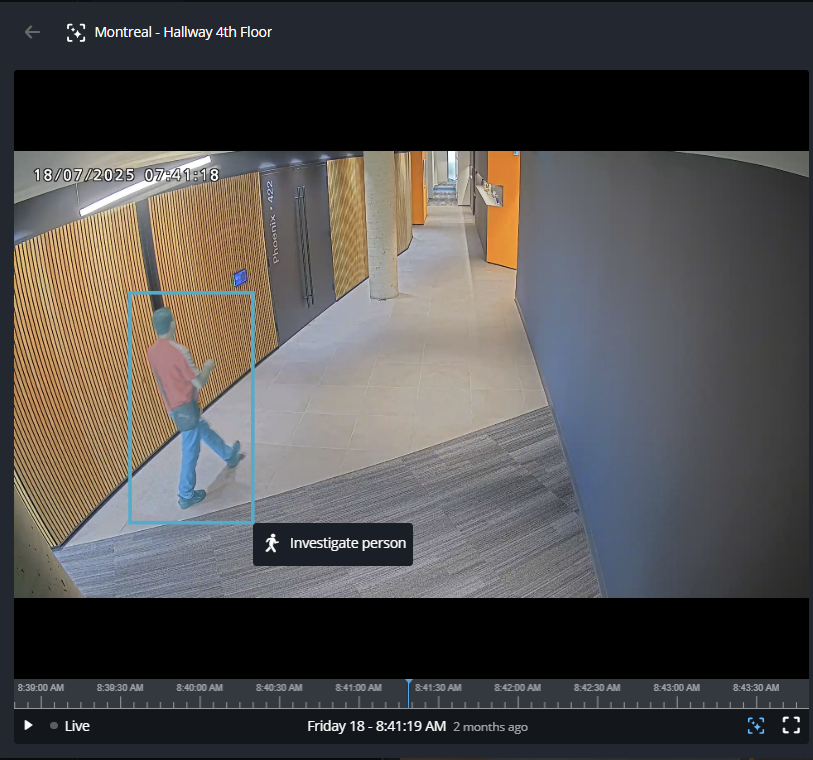Click the camera title Montreal - Hallway 4th Floor
The image size is (813, 760).
[181, 31]
